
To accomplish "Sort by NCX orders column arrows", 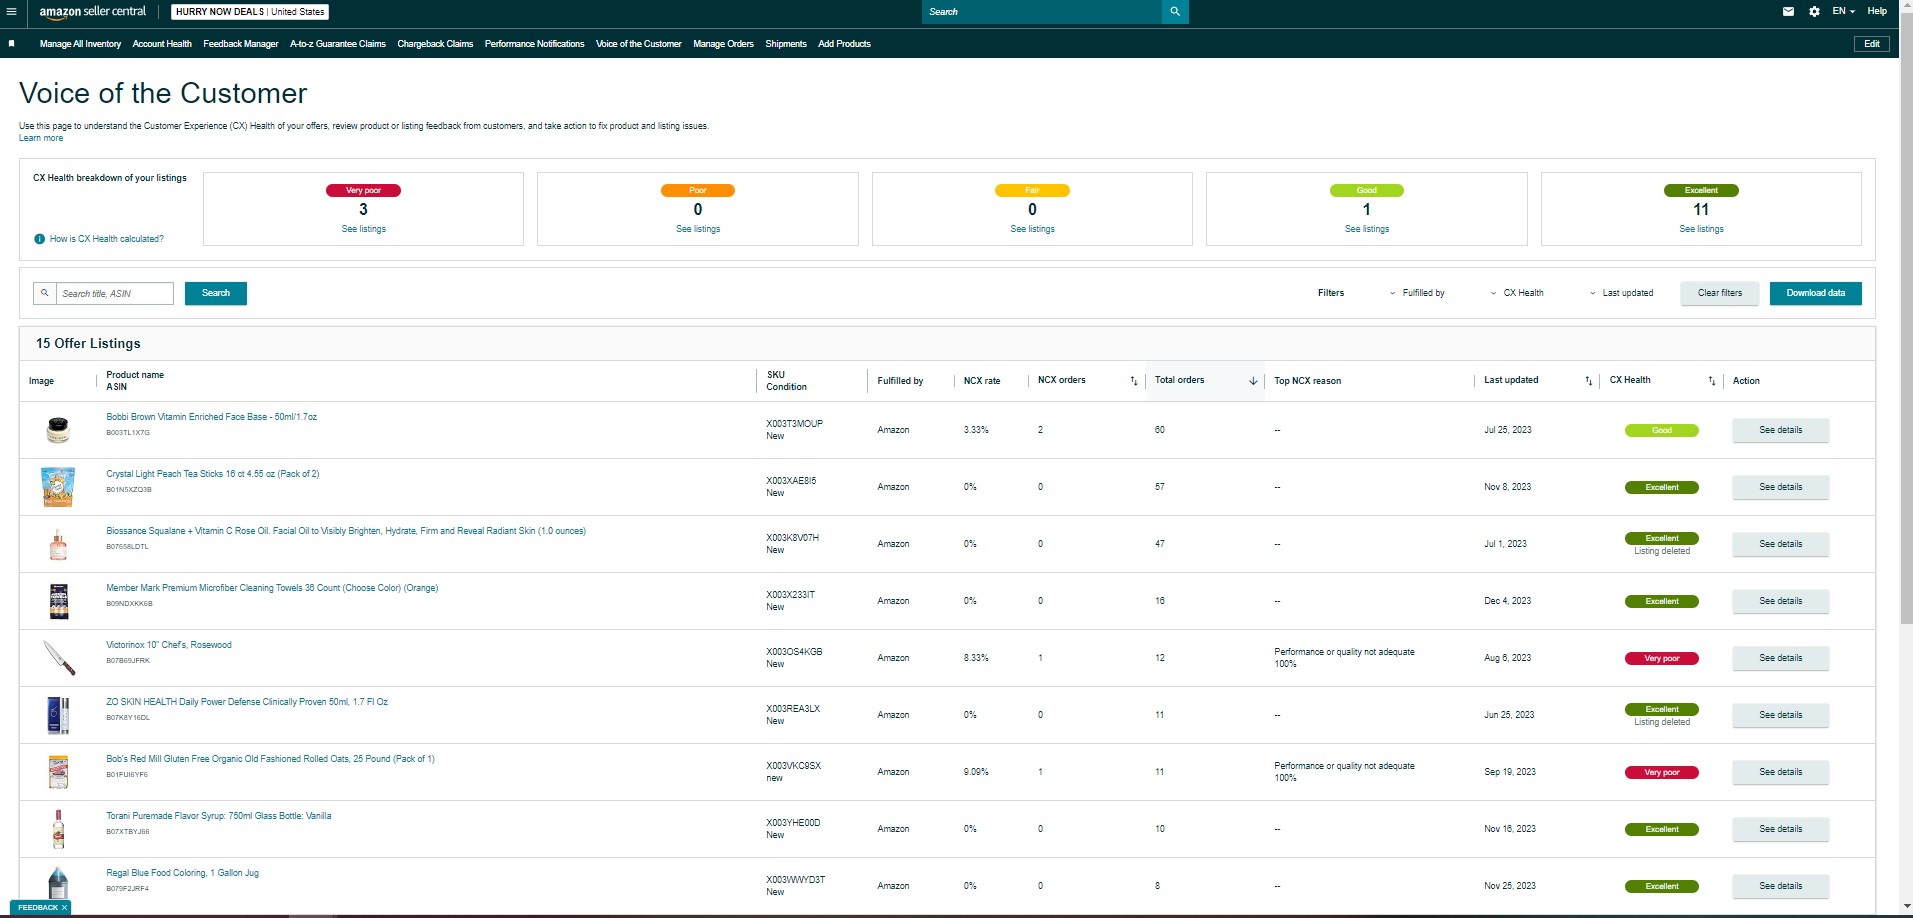I will pos(1134,381).
